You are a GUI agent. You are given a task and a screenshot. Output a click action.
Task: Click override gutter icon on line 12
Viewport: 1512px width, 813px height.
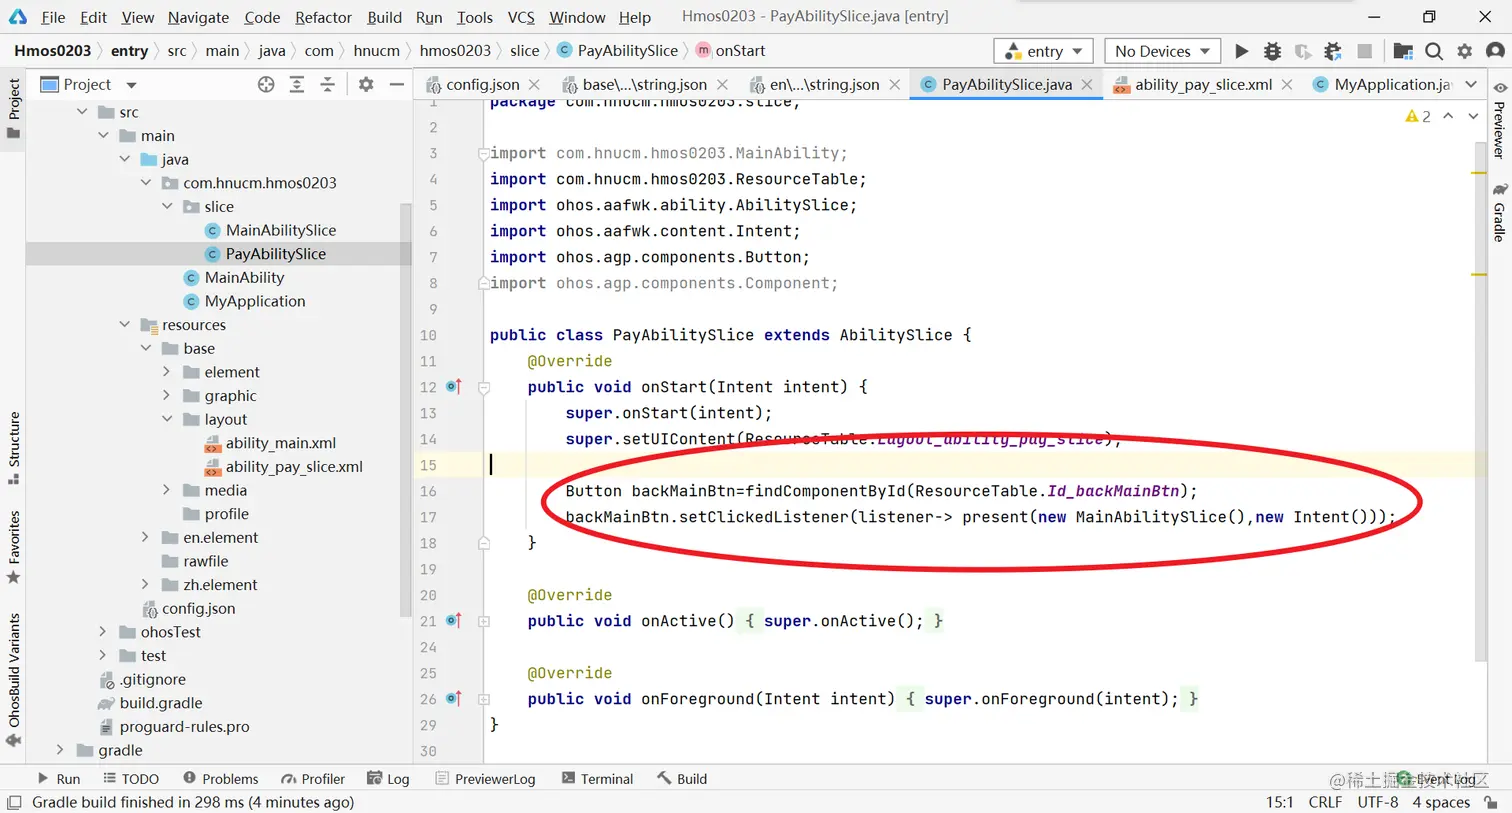tap(453, 387)
